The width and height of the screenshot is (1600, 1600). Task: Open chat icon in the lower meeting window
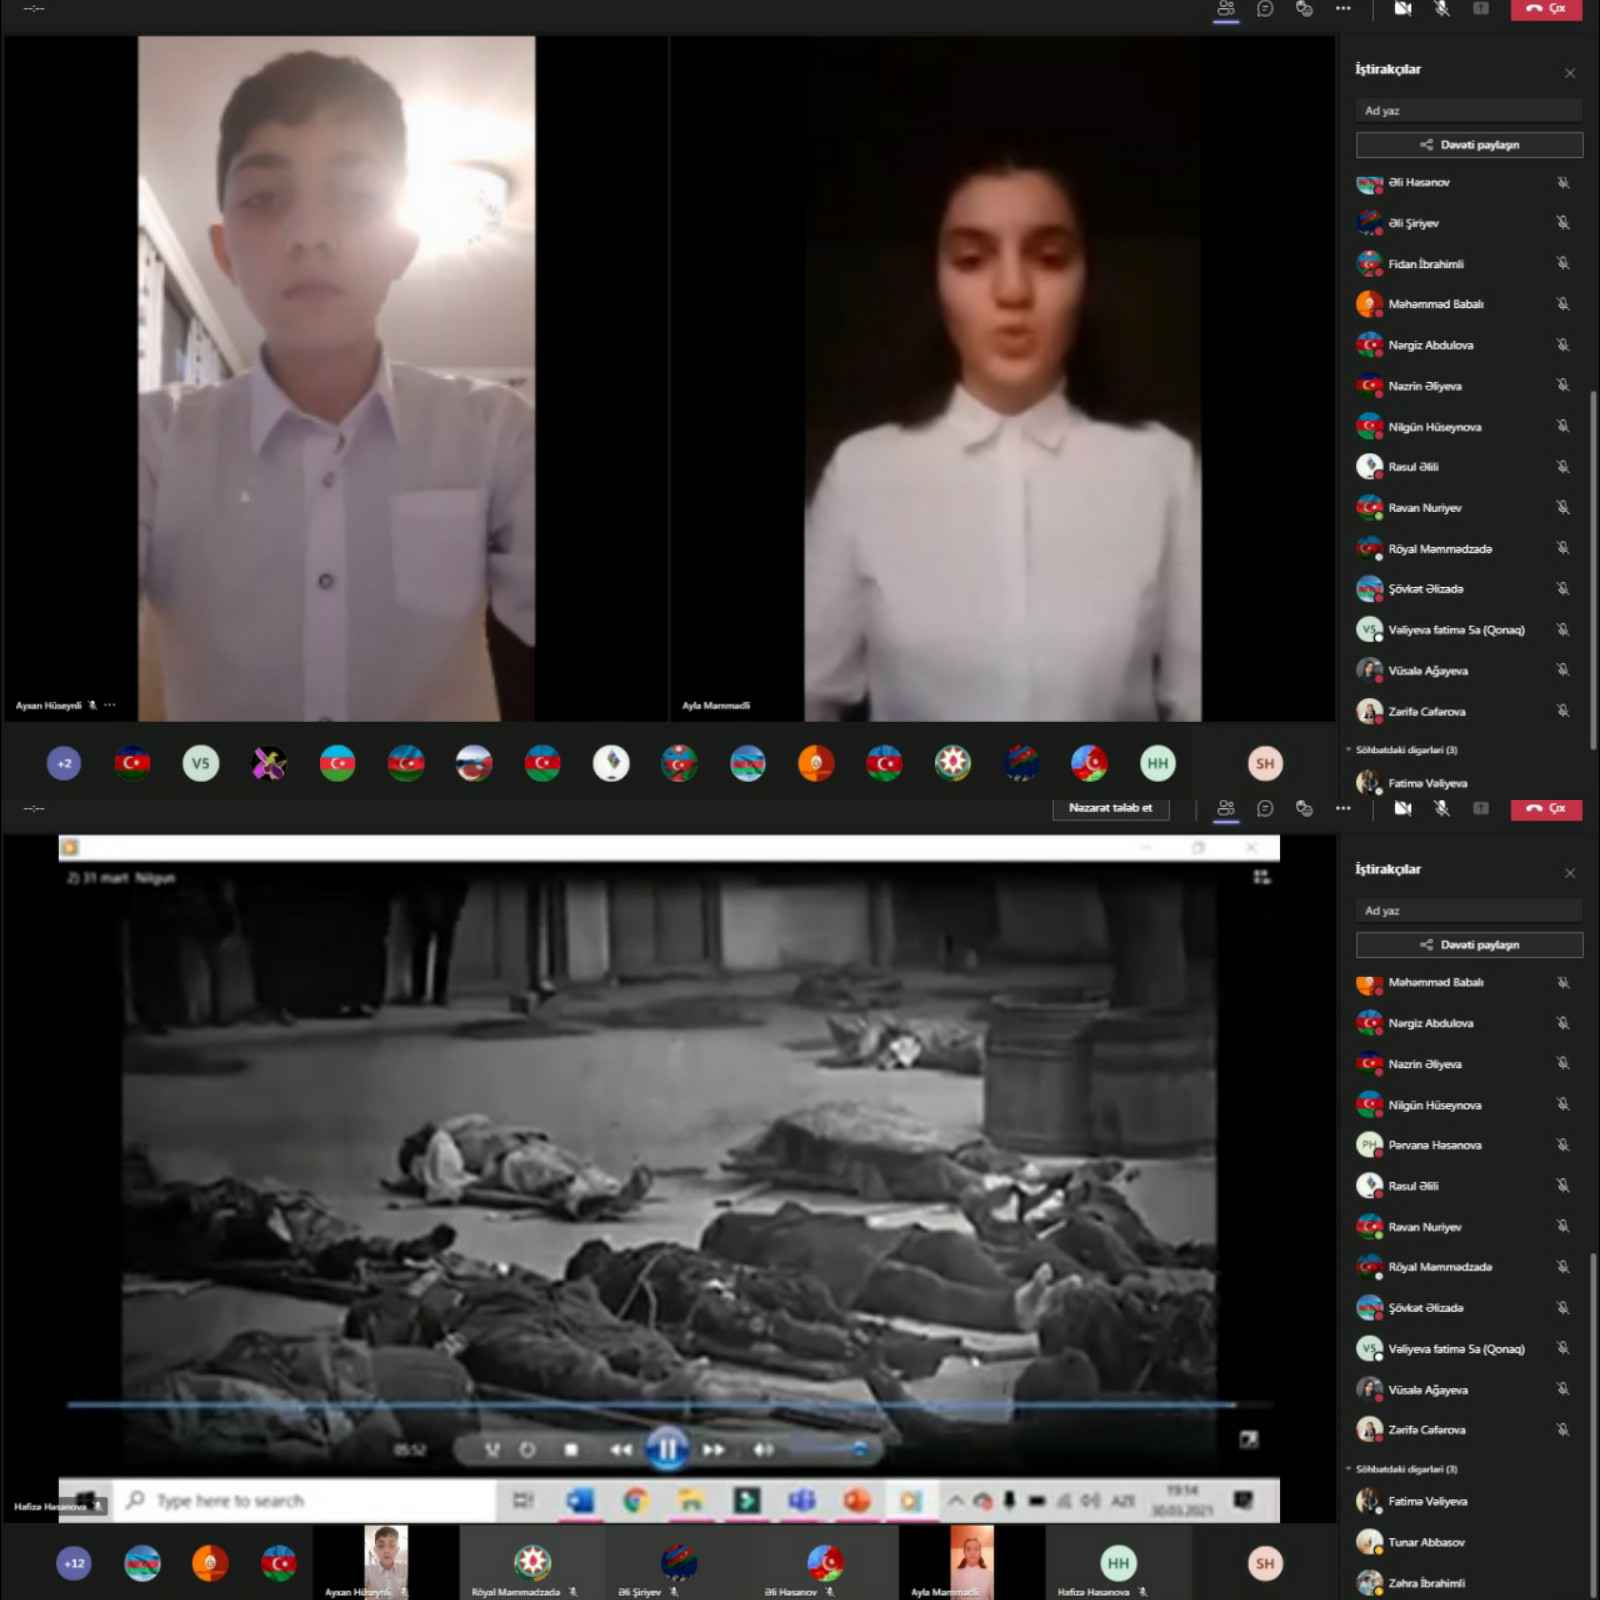(1265, 808)
